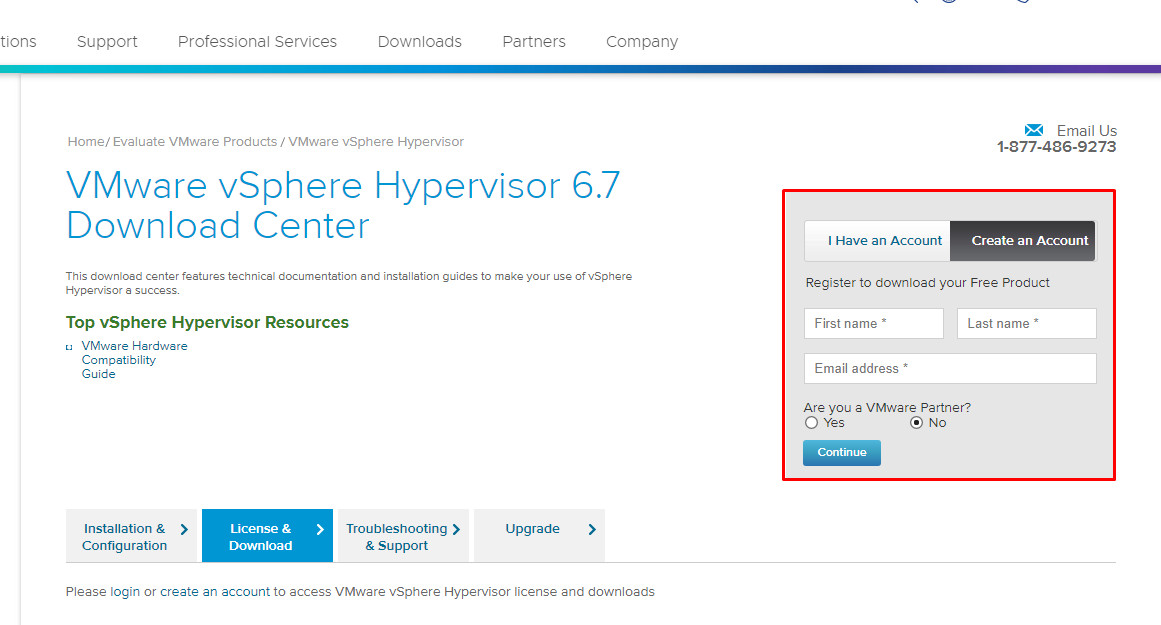Viewport: 1161px width, 625px height.
Task: Click the create an account link
Action: coord(215,592)
